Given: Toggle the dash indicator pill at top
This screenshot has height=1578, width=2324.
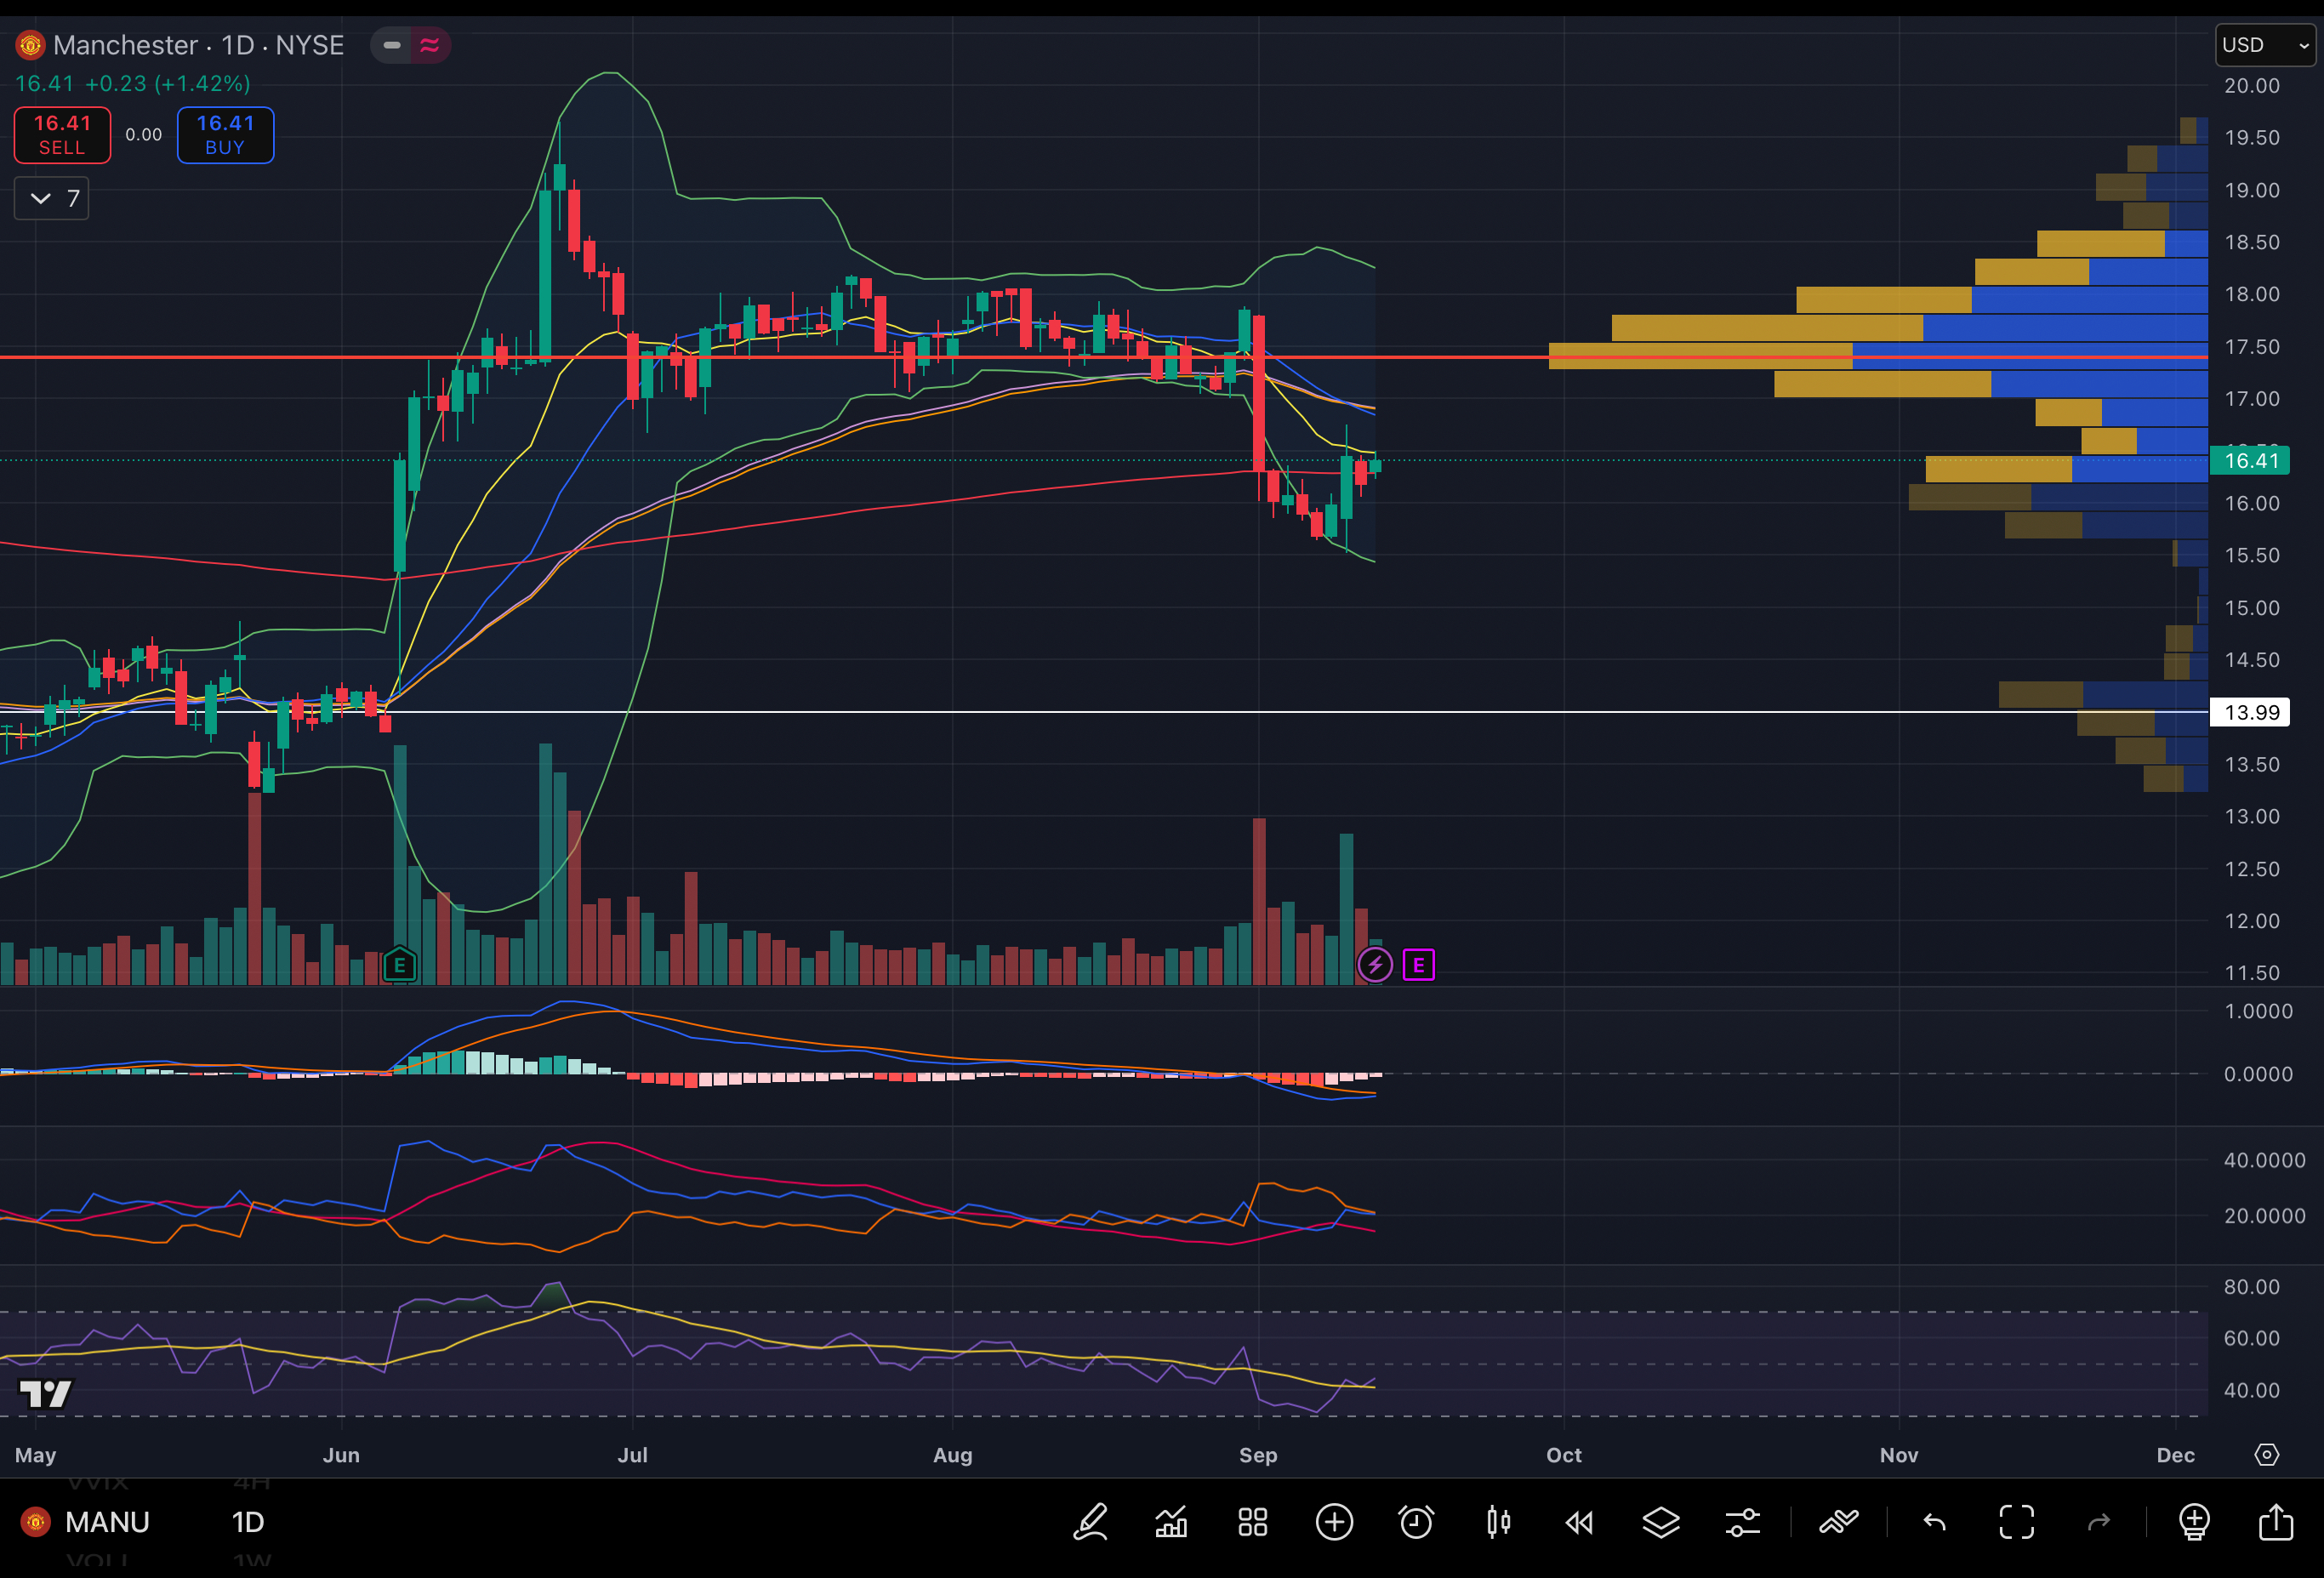Looking at the screenshot, I should [x=392, y=45].
